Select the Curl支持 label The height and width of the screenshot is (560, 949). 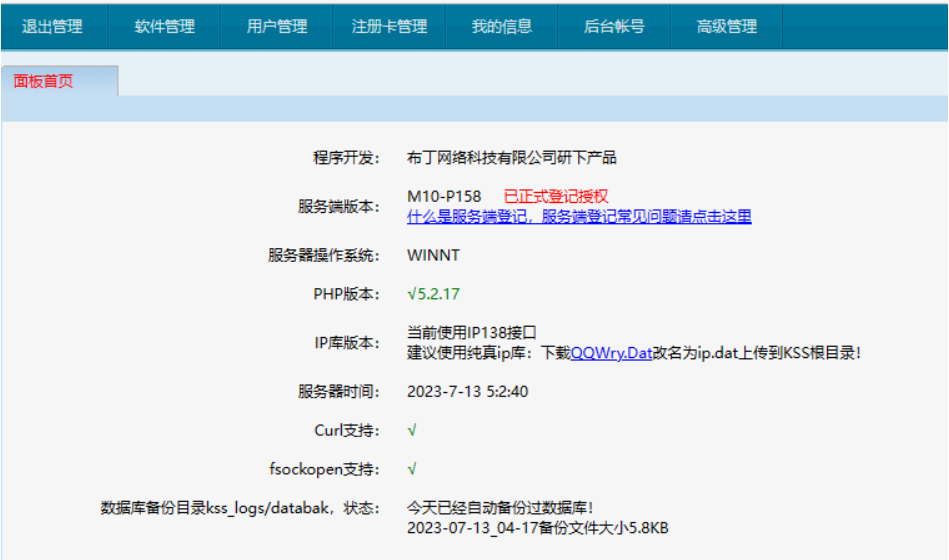[x=347, y=430]
